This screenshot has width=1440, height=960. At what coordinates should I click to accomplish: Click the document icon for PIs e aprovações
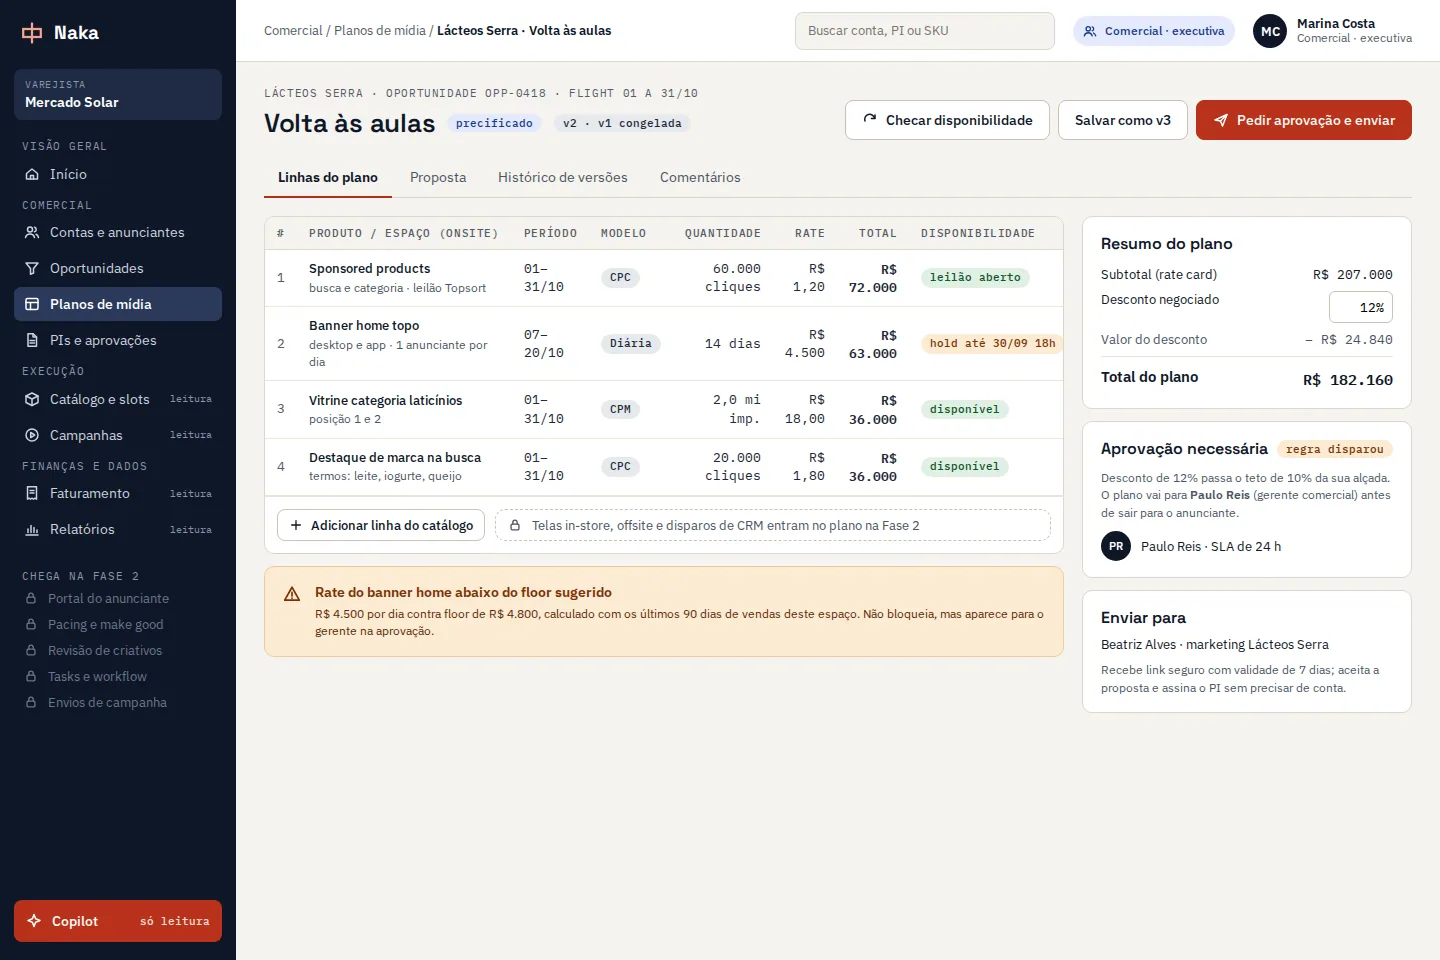pyautogui.click(x=32, y=340)
